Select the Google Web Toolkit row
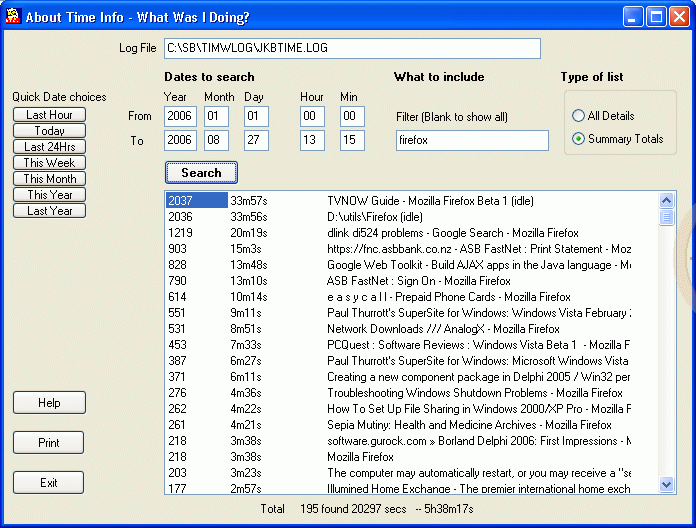The height and width of the screenshot is (528, 696). click(411, 265)
